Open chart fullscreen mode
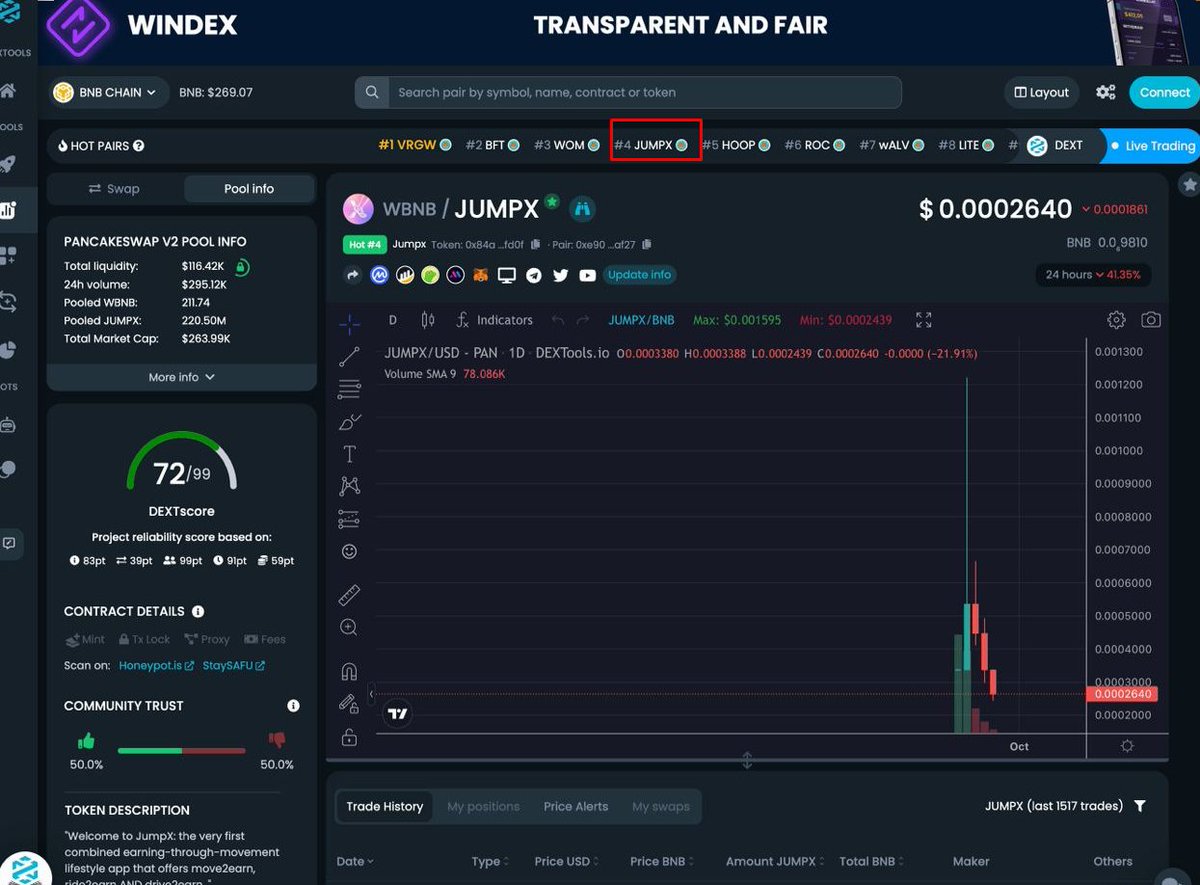The image size is (1200, 885). point(924,320)
